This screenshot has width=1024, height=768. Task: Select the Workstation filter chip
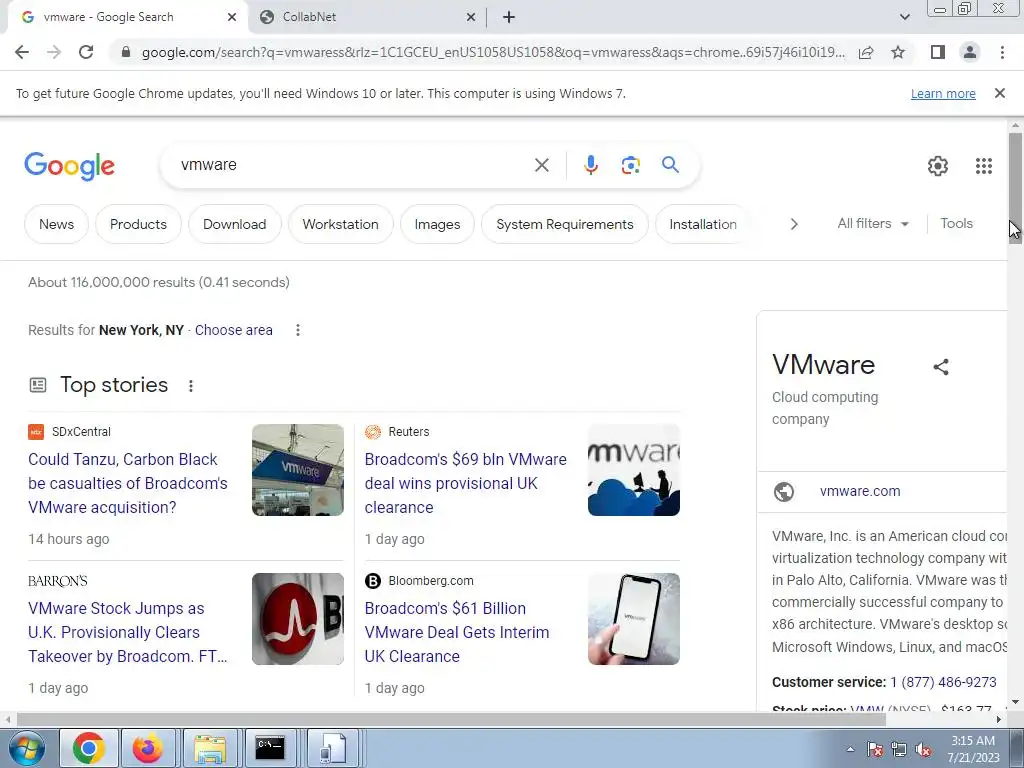(x=340, y=224)
